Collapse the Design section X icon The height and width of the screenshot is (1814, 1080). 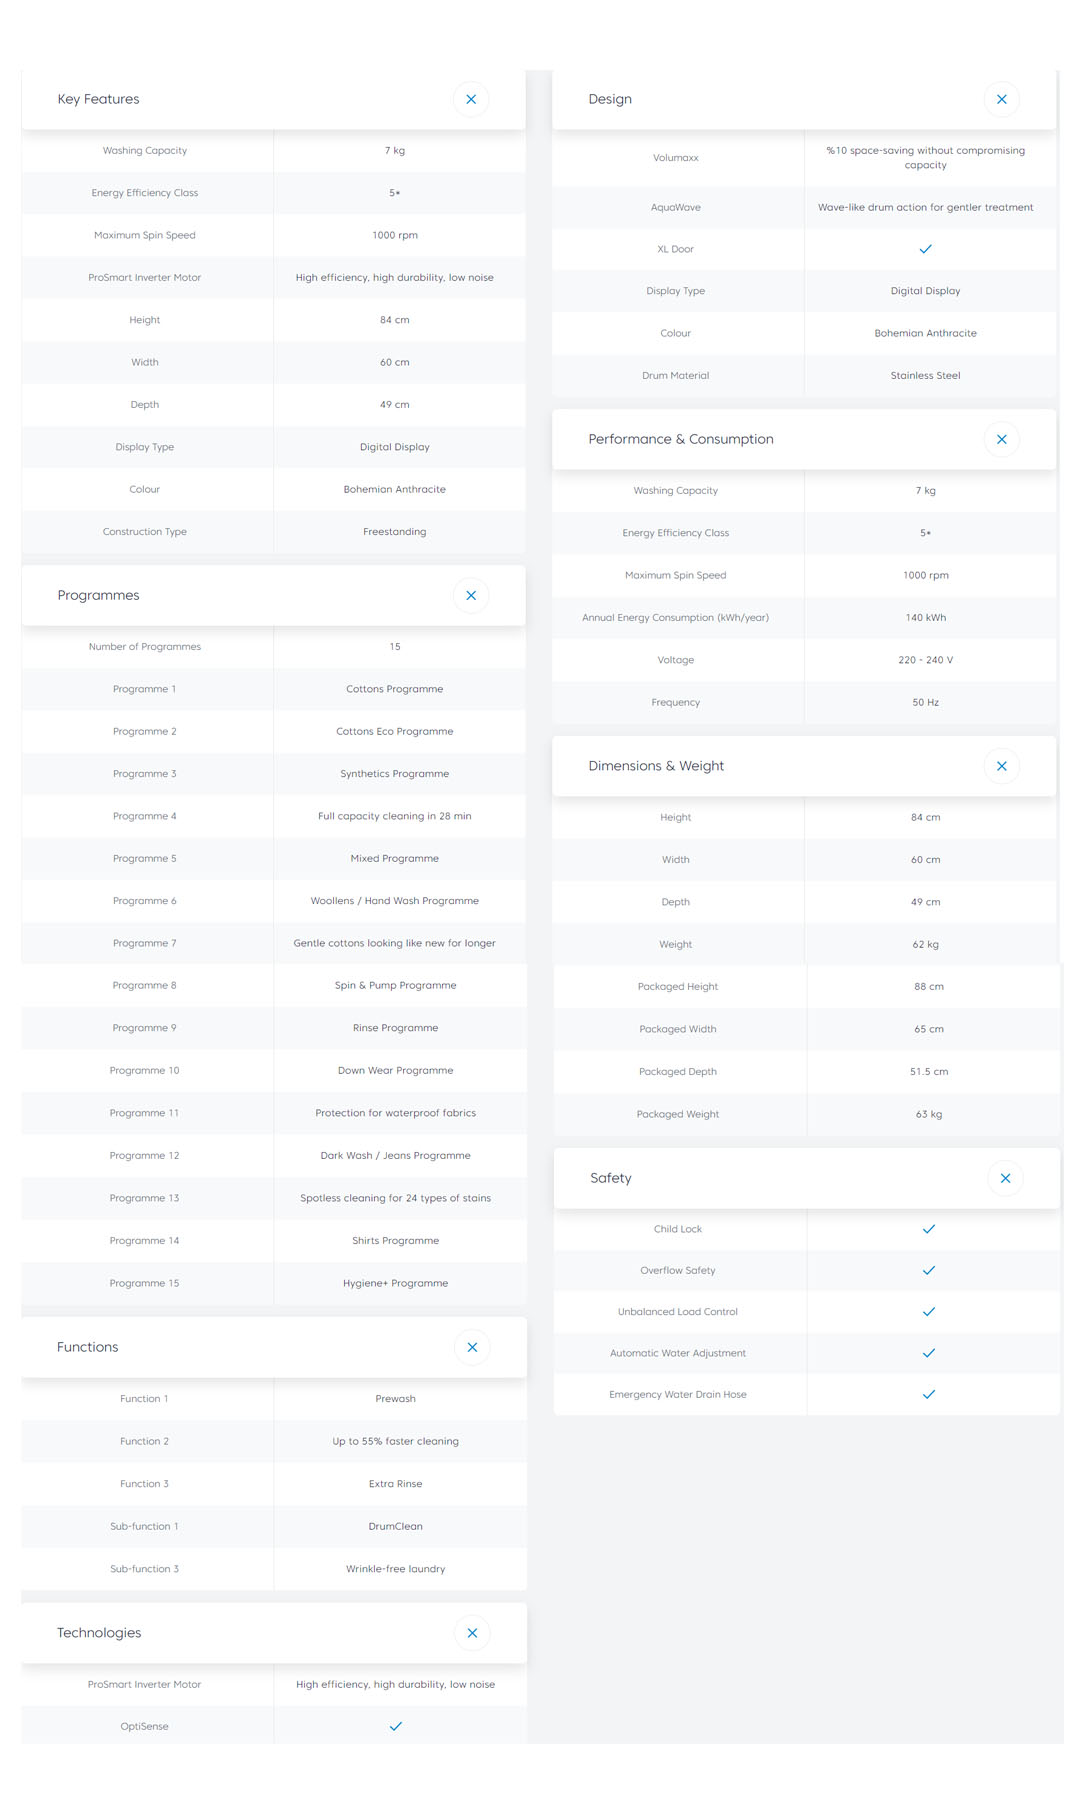[x=1001, y=99]
